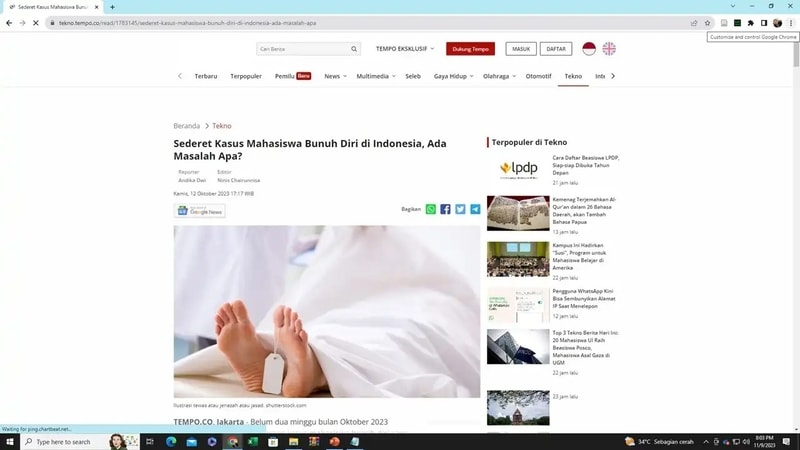
Task: Open the browser side panel
Action: (764, 23)
